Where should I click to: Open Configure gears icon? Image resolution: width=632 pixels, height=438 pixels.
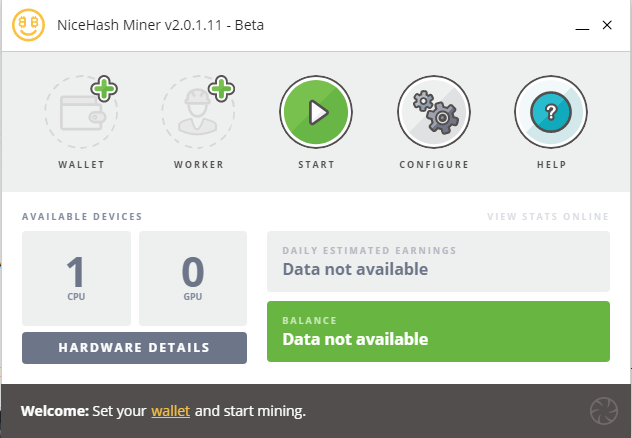(434, 112)
